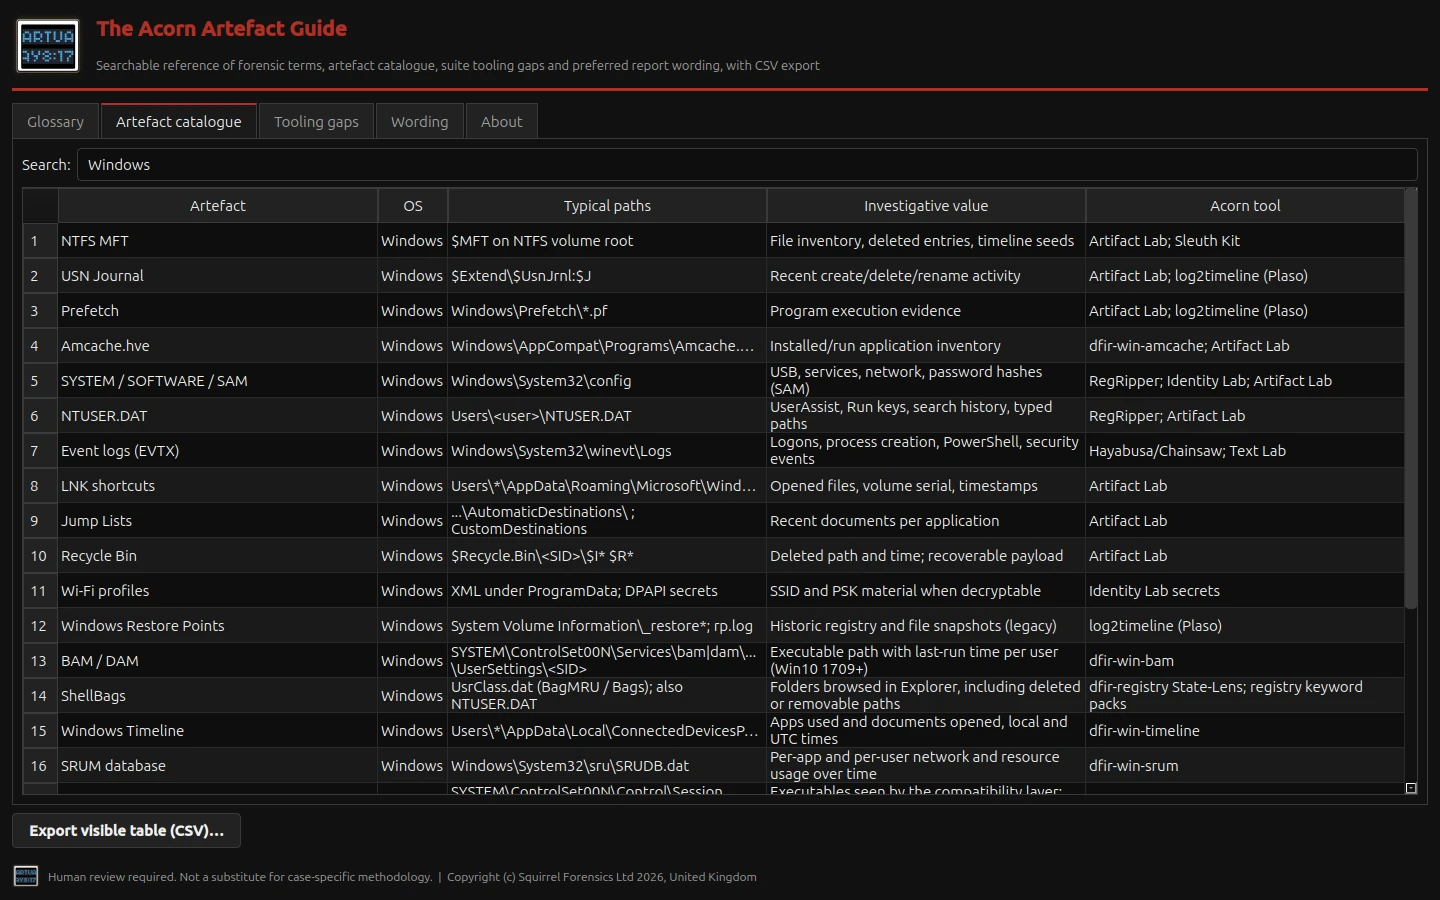The height and width of the screenshot is (900, 1440).
Task: Select the dfir-win-bam tool cell
Action: [x=1245, y=661]
